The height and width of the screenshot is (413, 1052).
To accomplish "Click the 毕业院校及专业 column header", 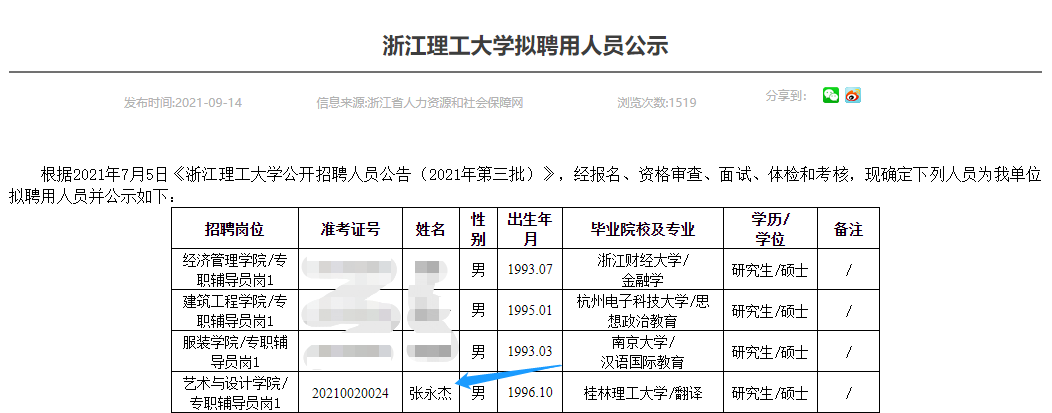I will pos(643,229).
